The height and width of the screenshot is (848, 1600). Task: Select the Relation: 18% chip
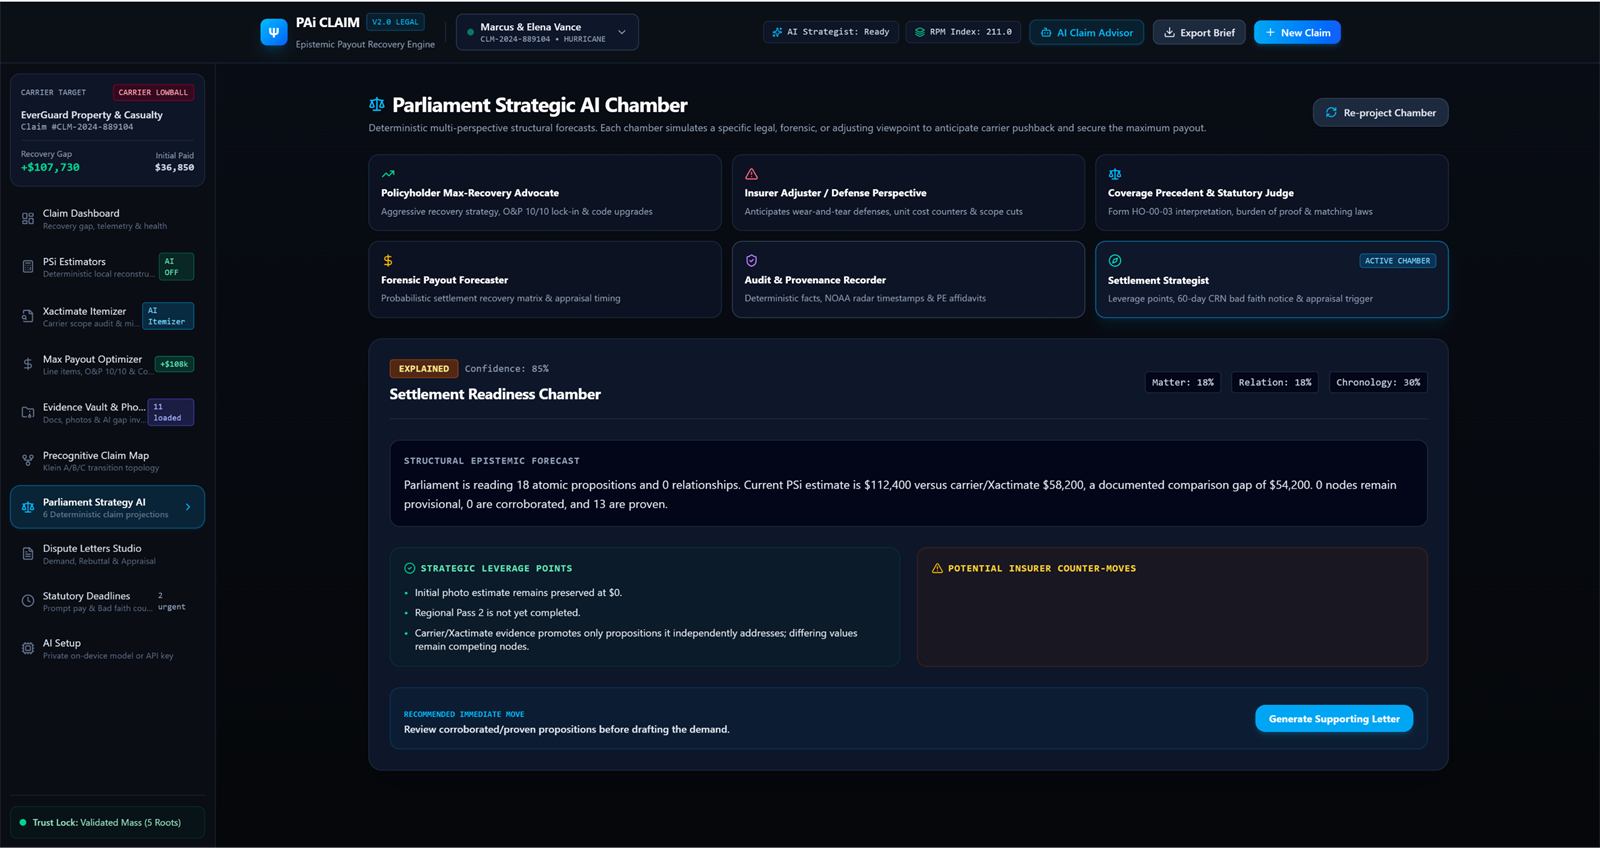[1275, 382]
